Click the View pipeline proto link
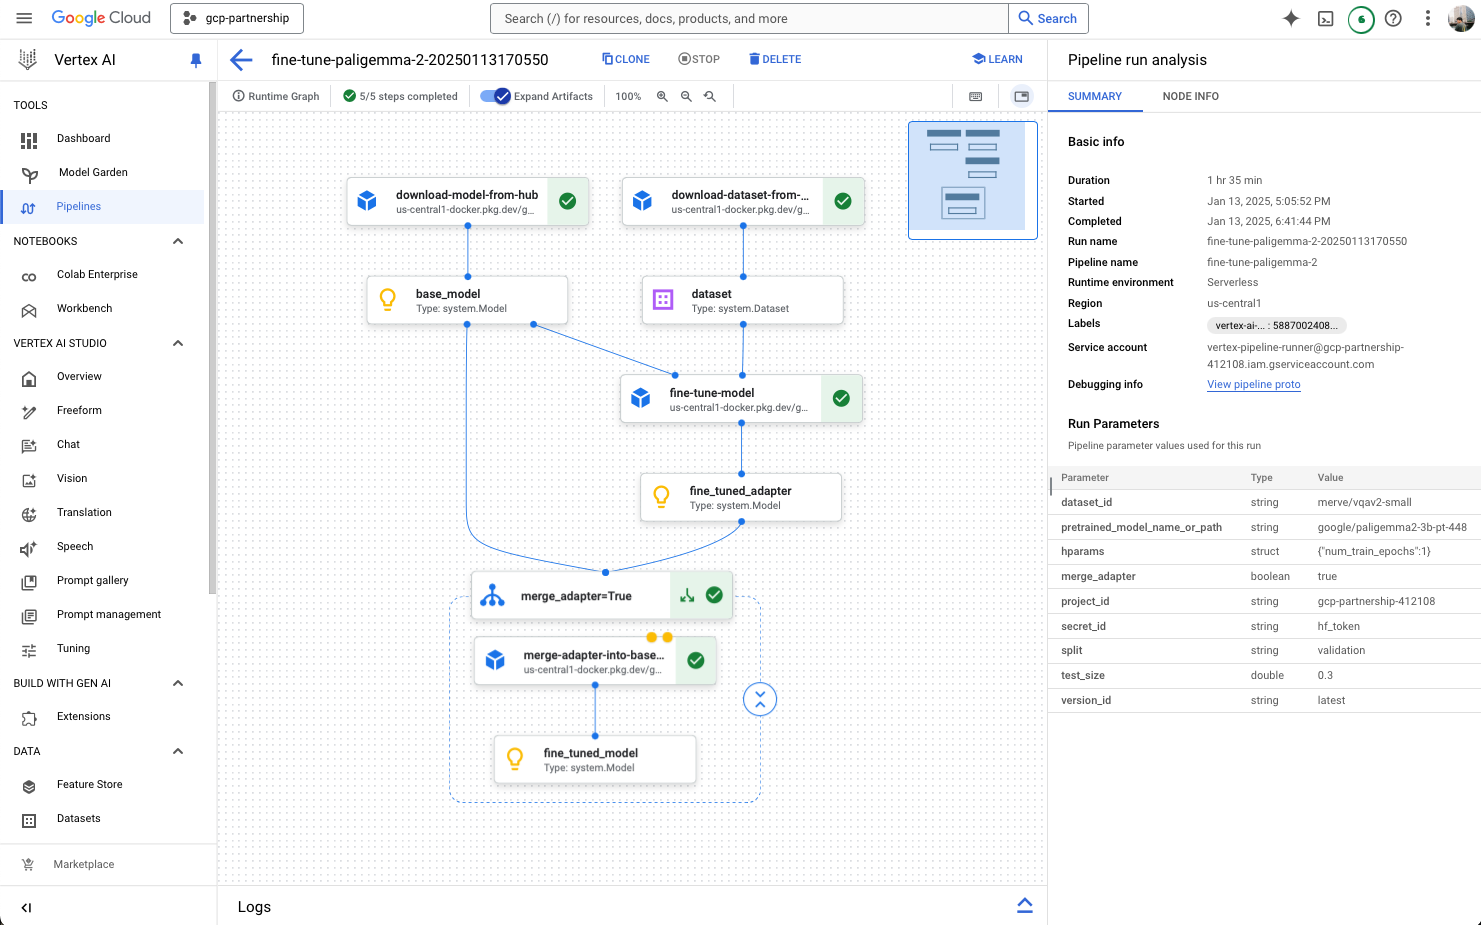Screen dimensions: 1481x925 click(x=1253, y=384)
